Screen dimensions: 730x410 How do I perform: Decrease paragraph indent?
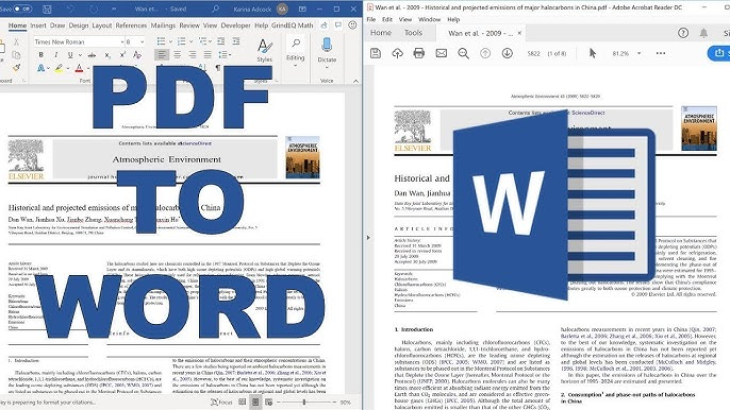(x=221, y=41)
